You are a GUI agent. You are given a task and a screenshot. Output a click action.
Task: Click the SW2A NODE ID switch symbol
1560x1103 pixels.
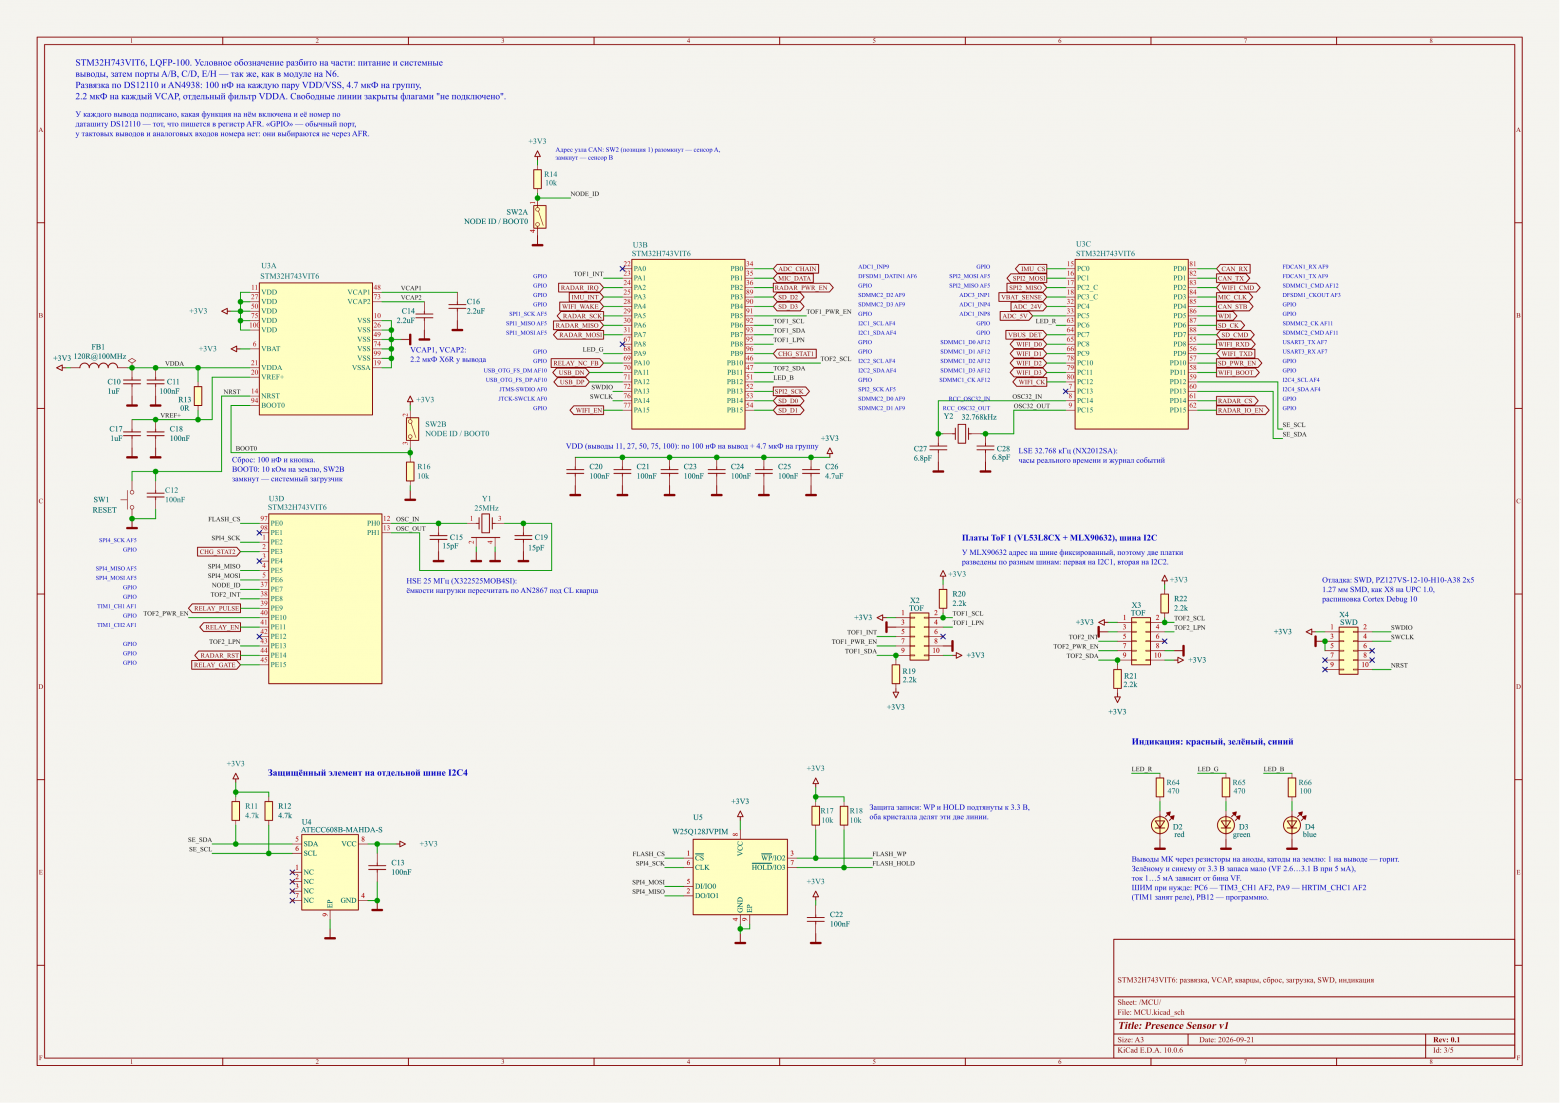pyautogui.click(x=540, y=217)
